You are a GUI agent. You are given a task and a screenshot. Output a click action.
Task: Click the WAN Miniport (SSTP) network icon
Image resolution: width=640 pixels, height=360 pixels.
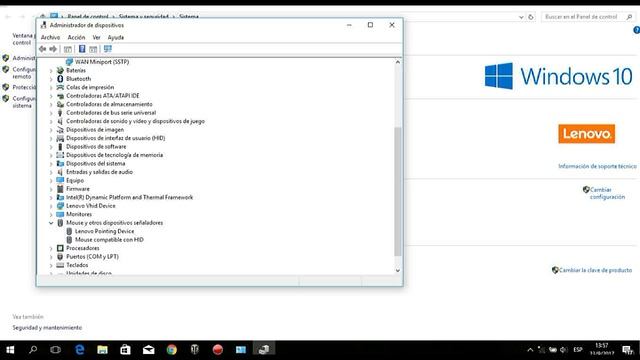click(x=69, y=62)
